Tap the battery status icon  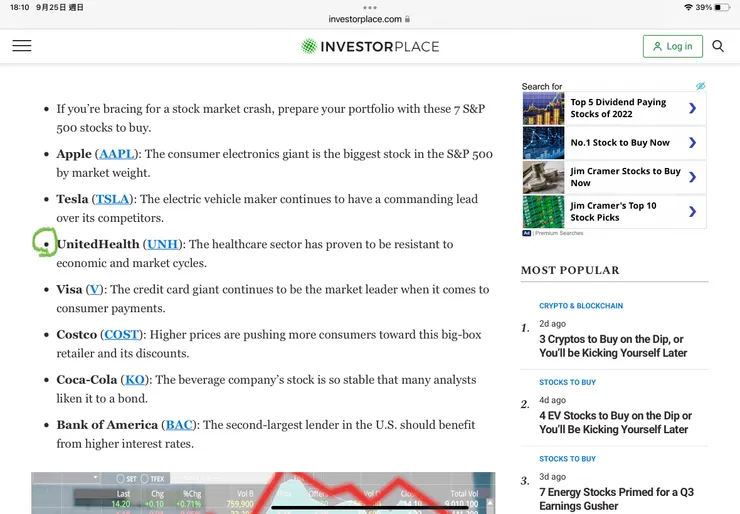[x=722, y=7]
